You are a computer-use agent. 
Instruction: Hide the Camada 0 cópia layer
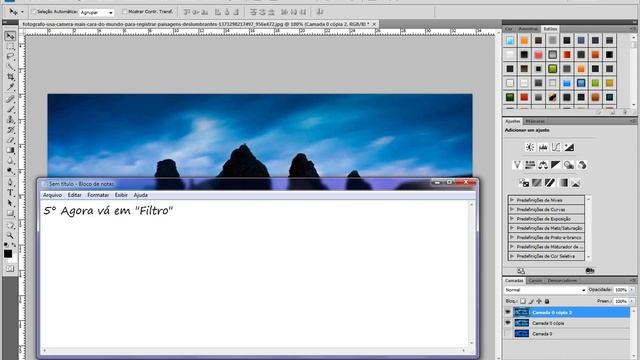click(x=508, y=323)
